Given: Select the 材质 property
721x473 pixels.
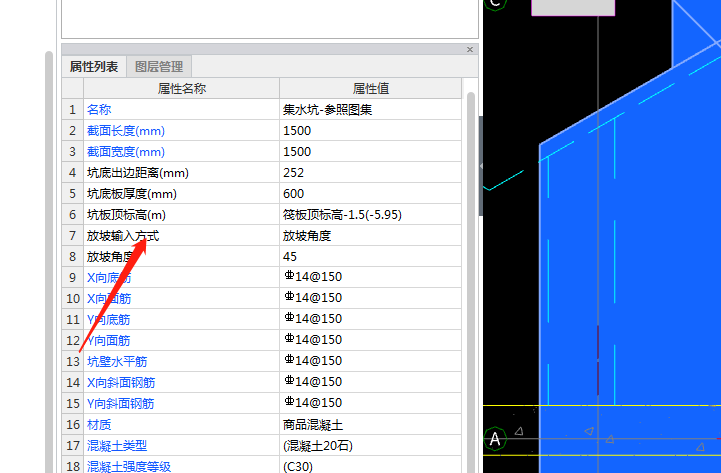Looking at the screenshot, I should (x=99, y=425).
